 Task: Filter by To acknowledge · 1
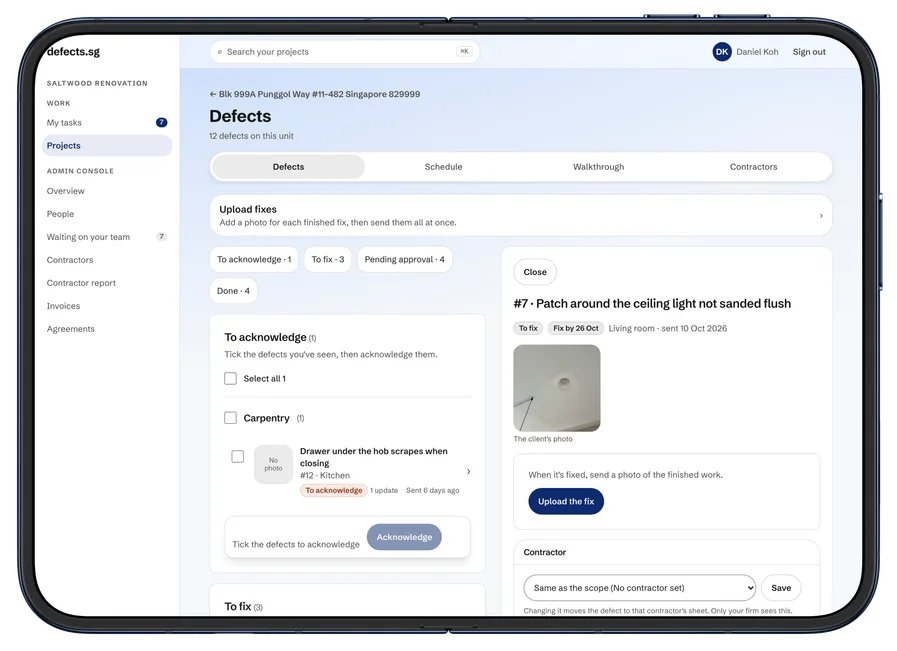254,259
